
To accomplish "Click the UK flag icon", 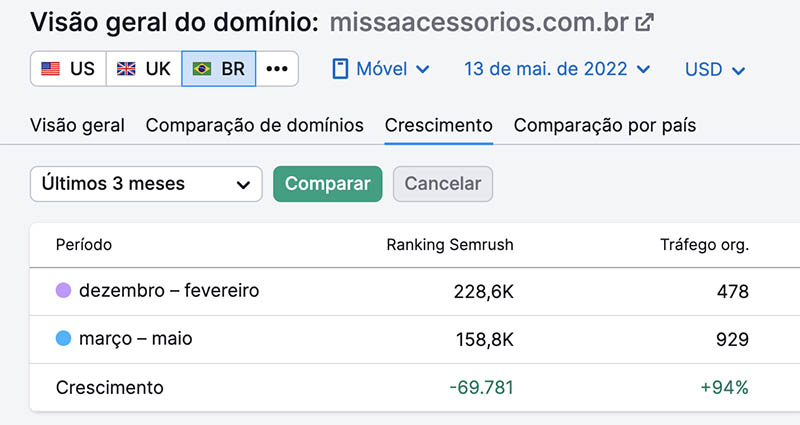I will pos(126,68).
